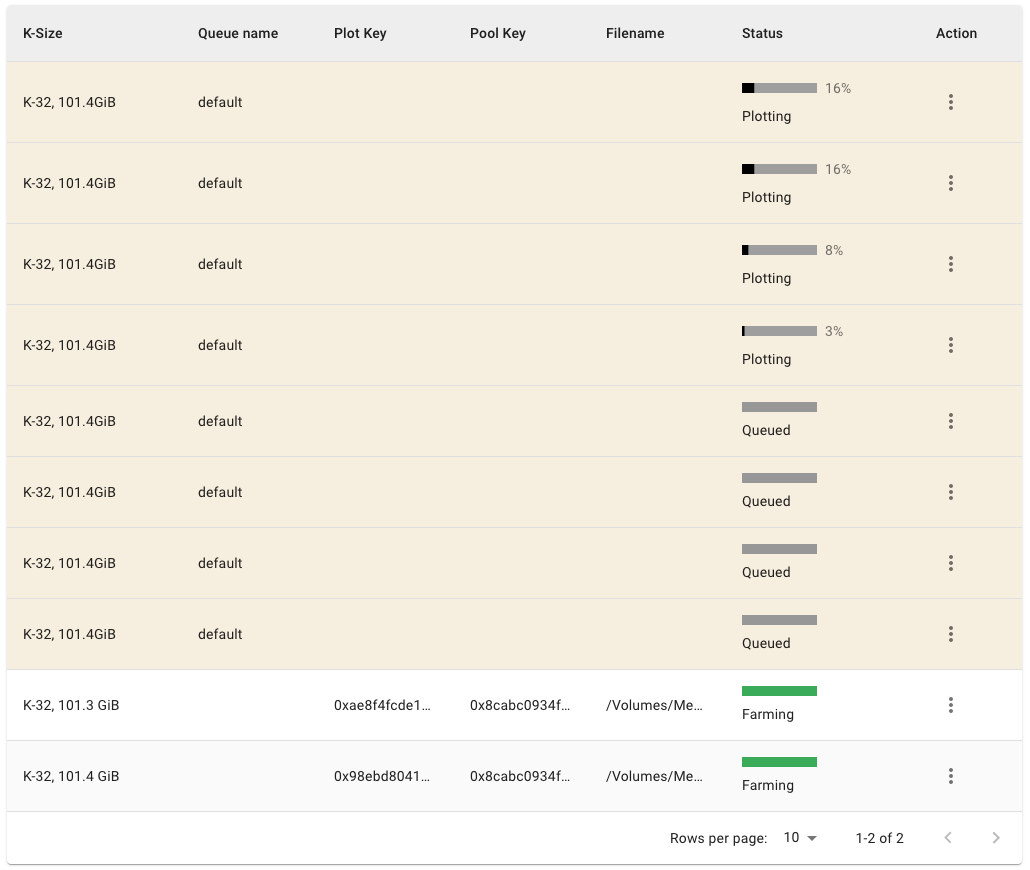
Task: Go to previous page of plots
Action: pyautogui.click(x=948, y=838)
